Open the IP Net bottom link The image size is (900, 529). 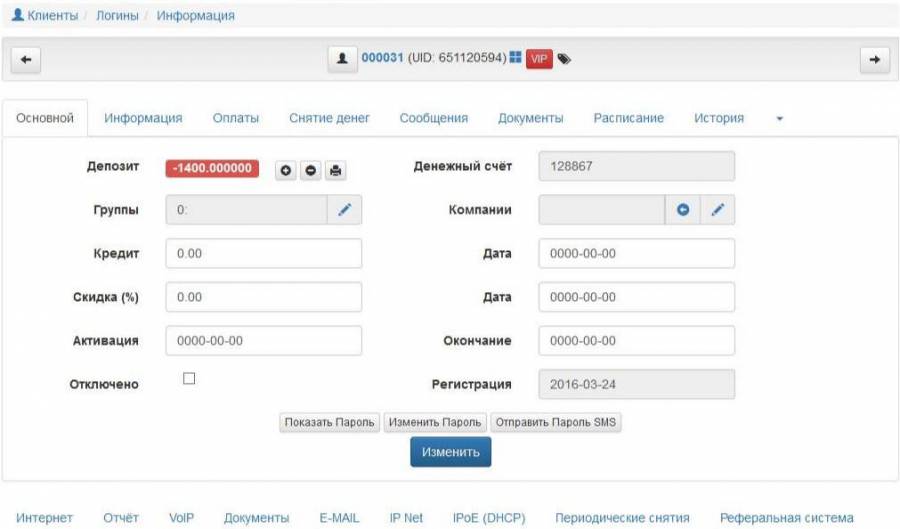406,518
